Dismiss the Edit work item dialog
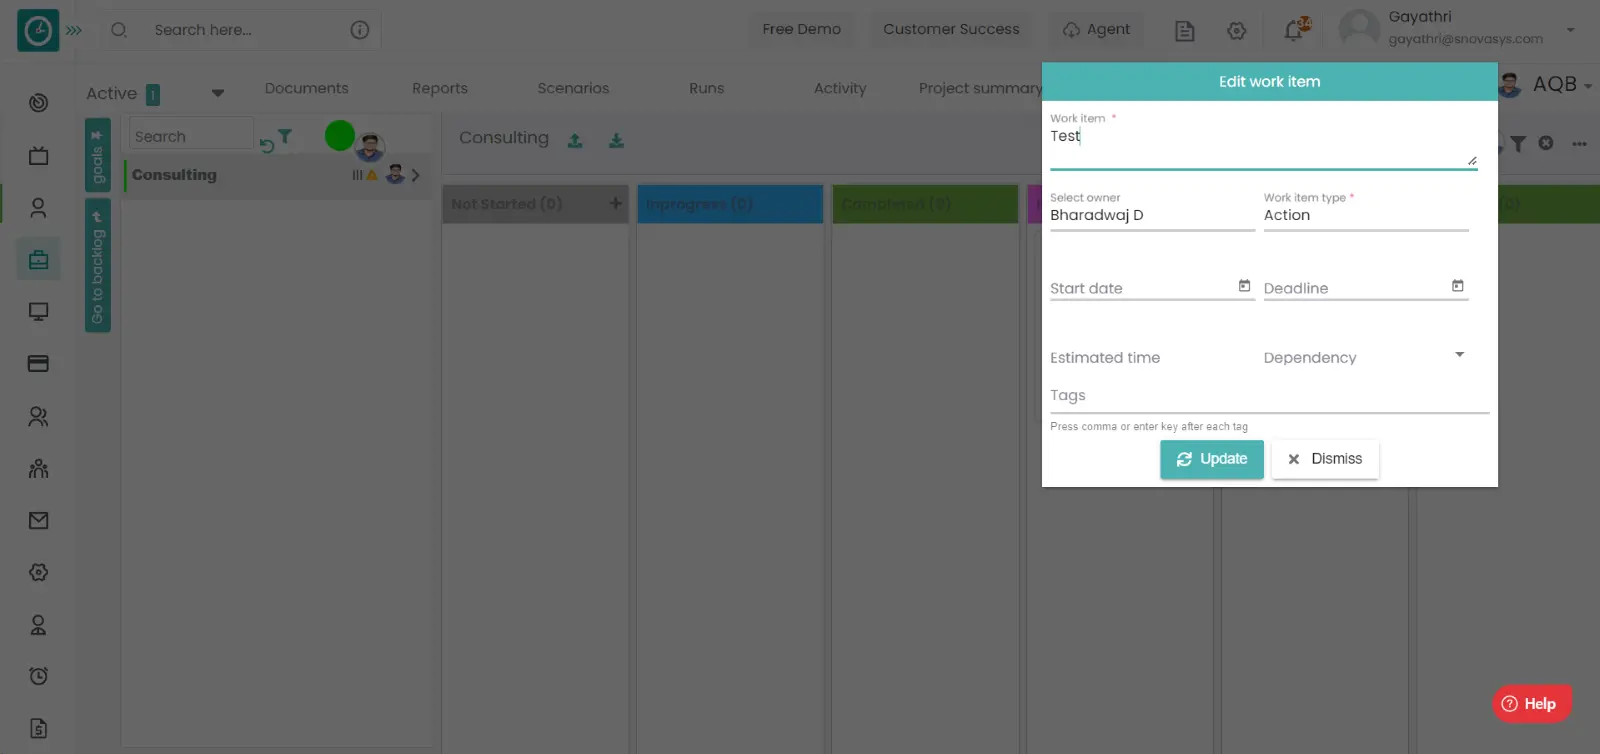The width and height of the screenshot is (1600, 754). 1324,459
